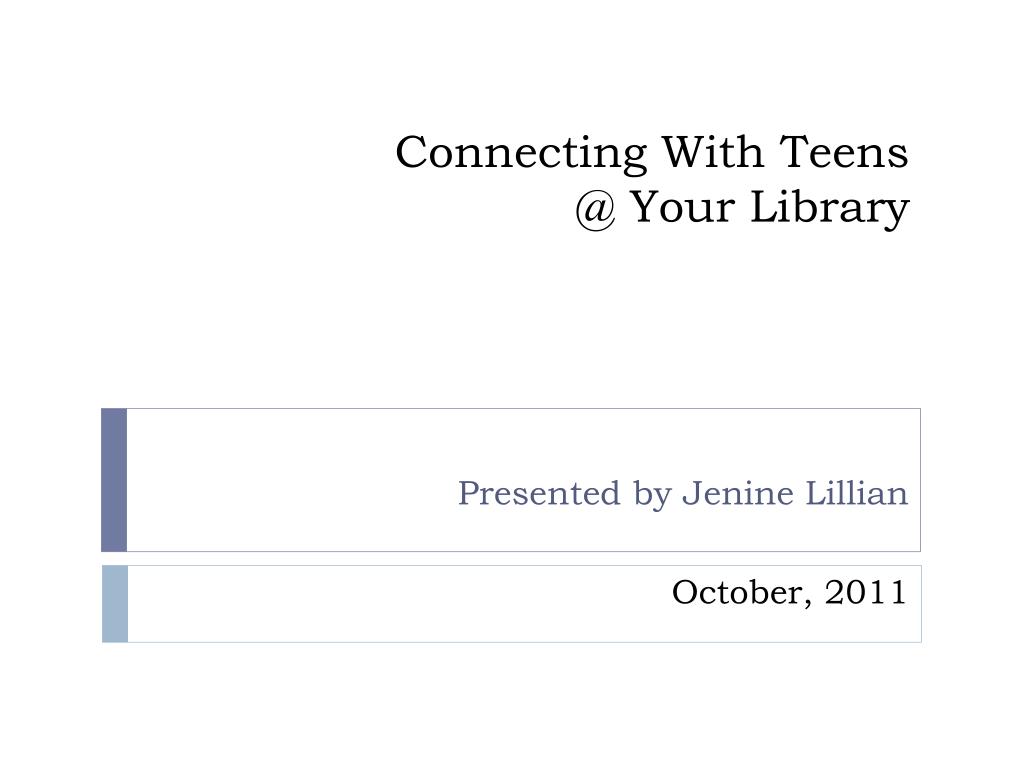Click the "October, 2011" date text
Image resolution: width=1024 pixels, height=768 pixels.
pyautogui.click(x=789, y=593)
